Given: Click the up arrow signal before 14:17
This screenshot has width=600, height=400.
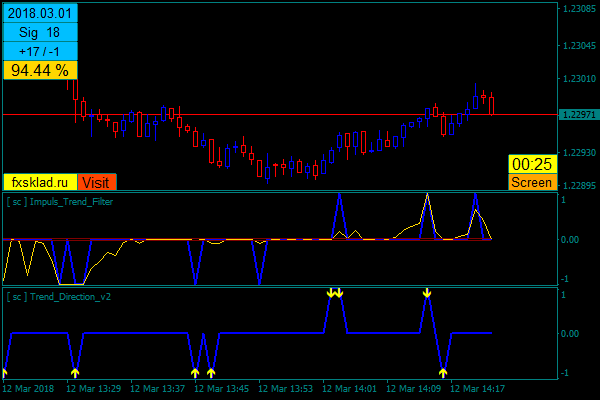Looking at the screenshot, I should click(443, 372).
